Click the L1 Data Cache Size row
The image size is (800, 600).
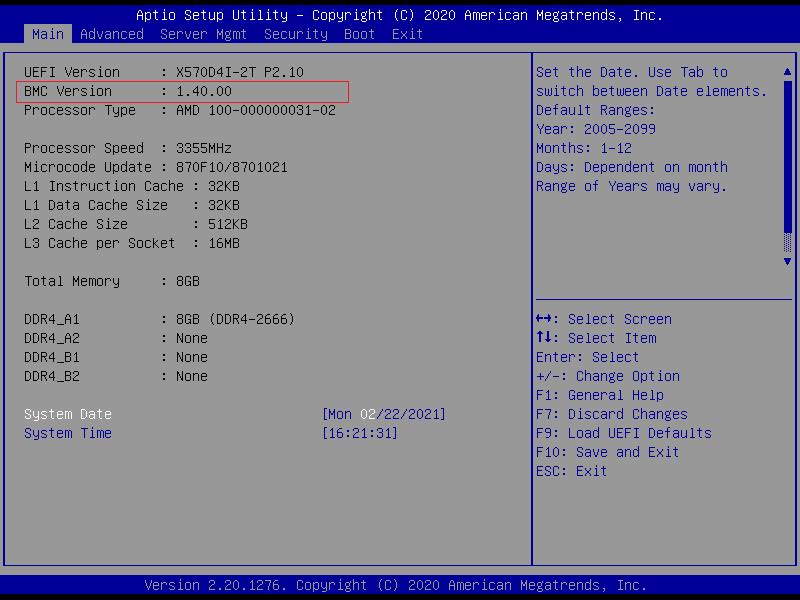pyautogui.click(x=132, y=205)
